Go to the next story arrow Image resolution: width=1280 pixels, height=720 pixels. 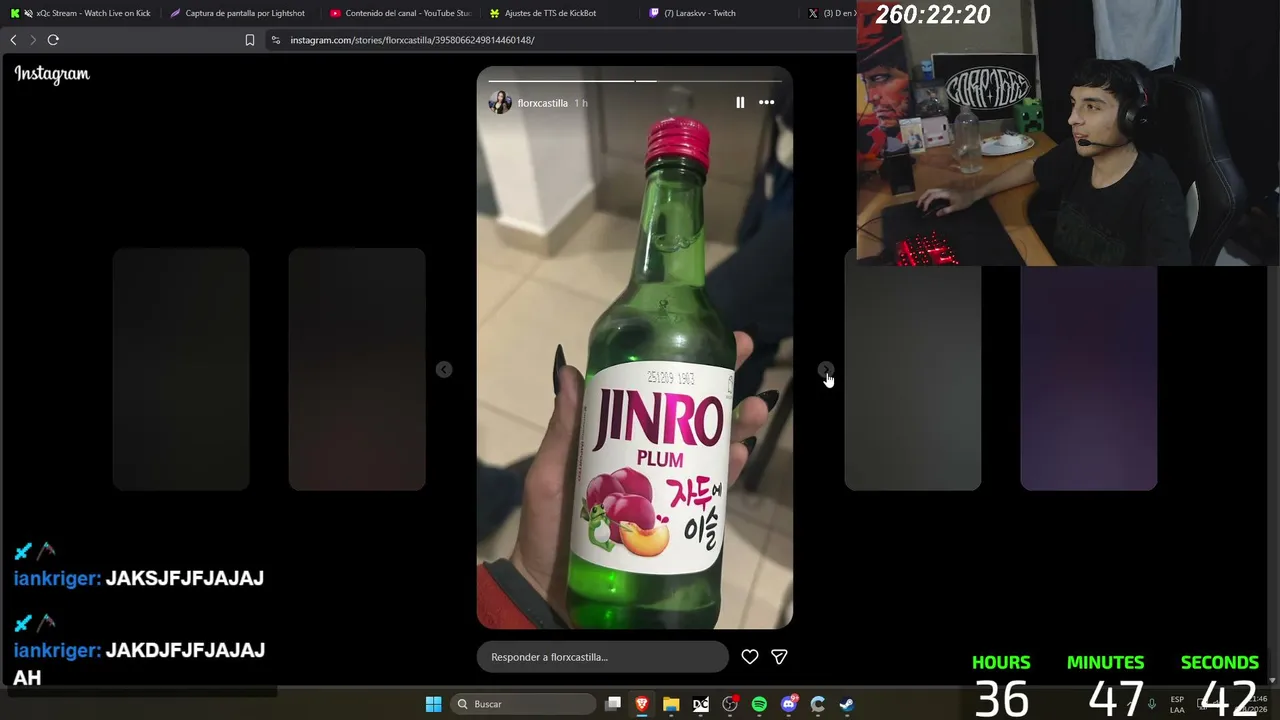pyautogui.click(x=825, y=370)
